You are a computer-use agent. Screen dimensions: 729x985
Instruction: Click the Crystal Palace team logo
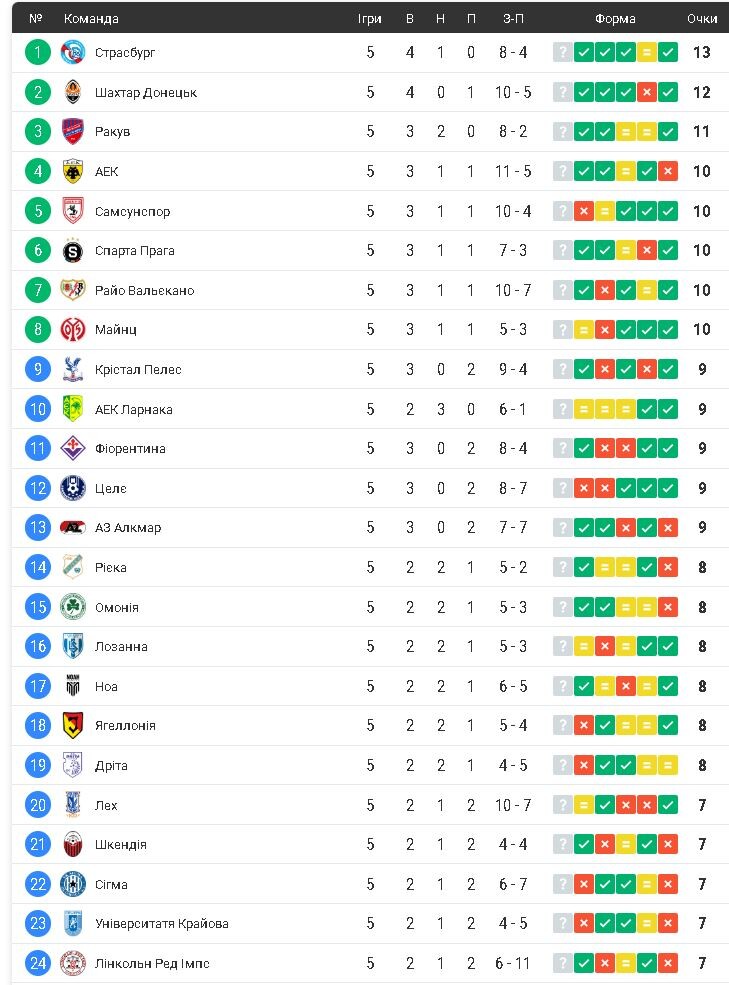73,369
